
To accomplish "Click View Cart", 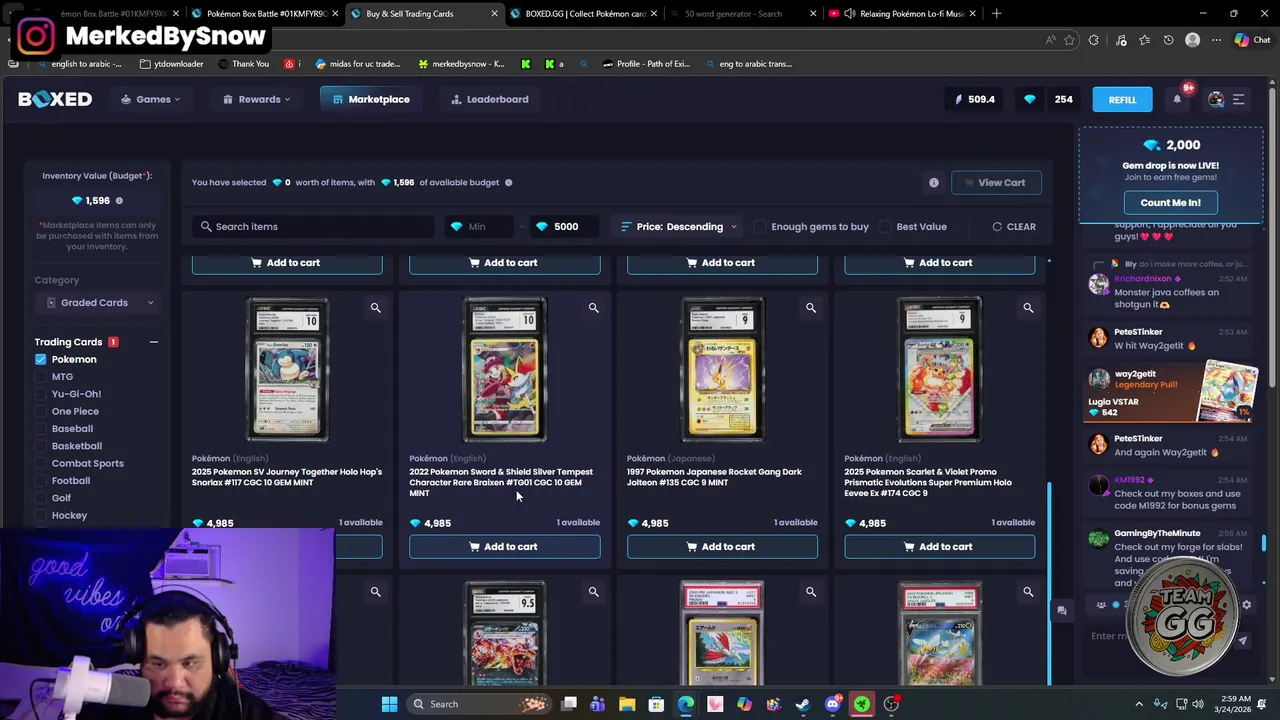I will pos(996,183).
